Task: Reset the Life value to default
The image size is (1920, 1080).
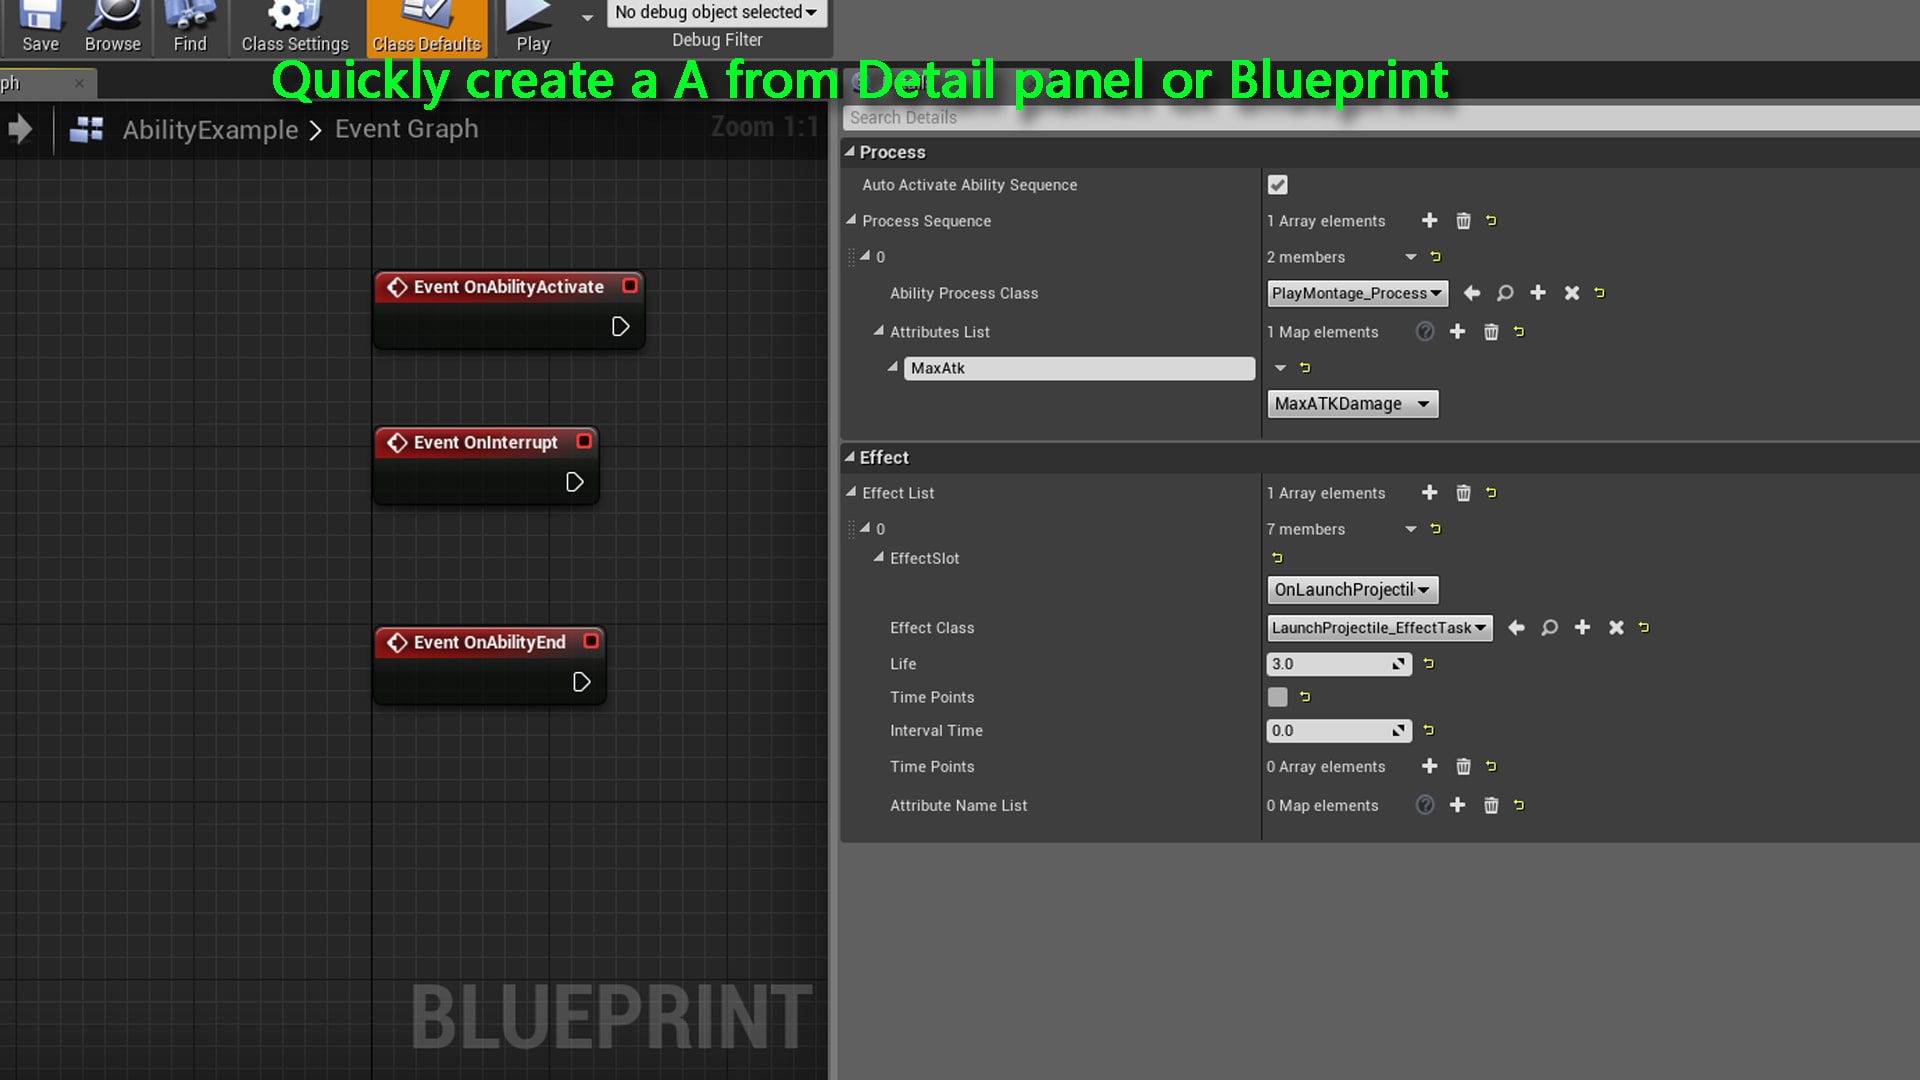Action: (1427, 663)
